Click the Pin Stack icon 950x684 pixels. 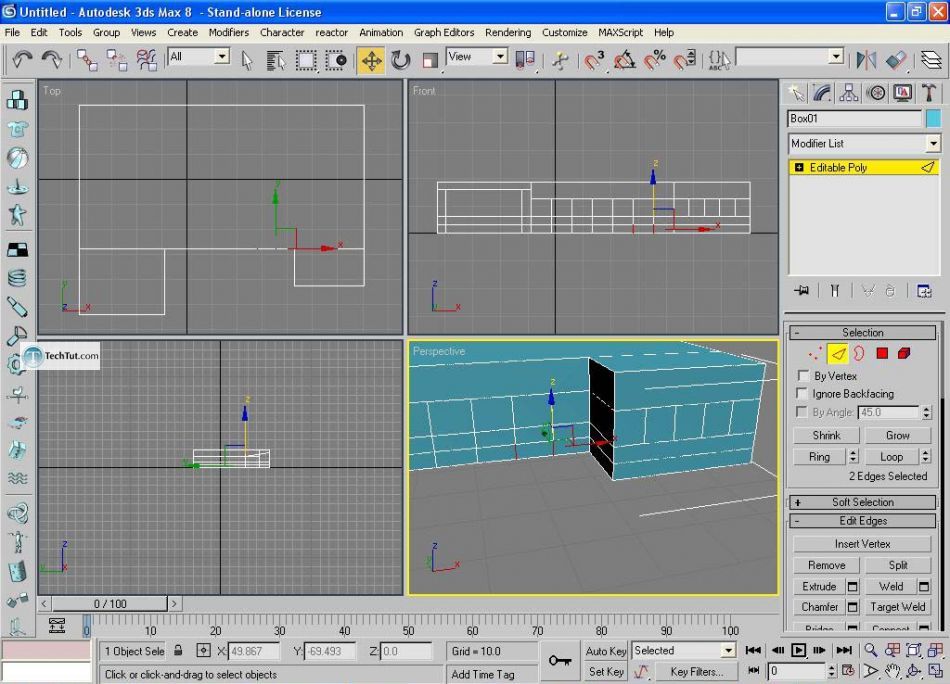click(x=802, y=291)
